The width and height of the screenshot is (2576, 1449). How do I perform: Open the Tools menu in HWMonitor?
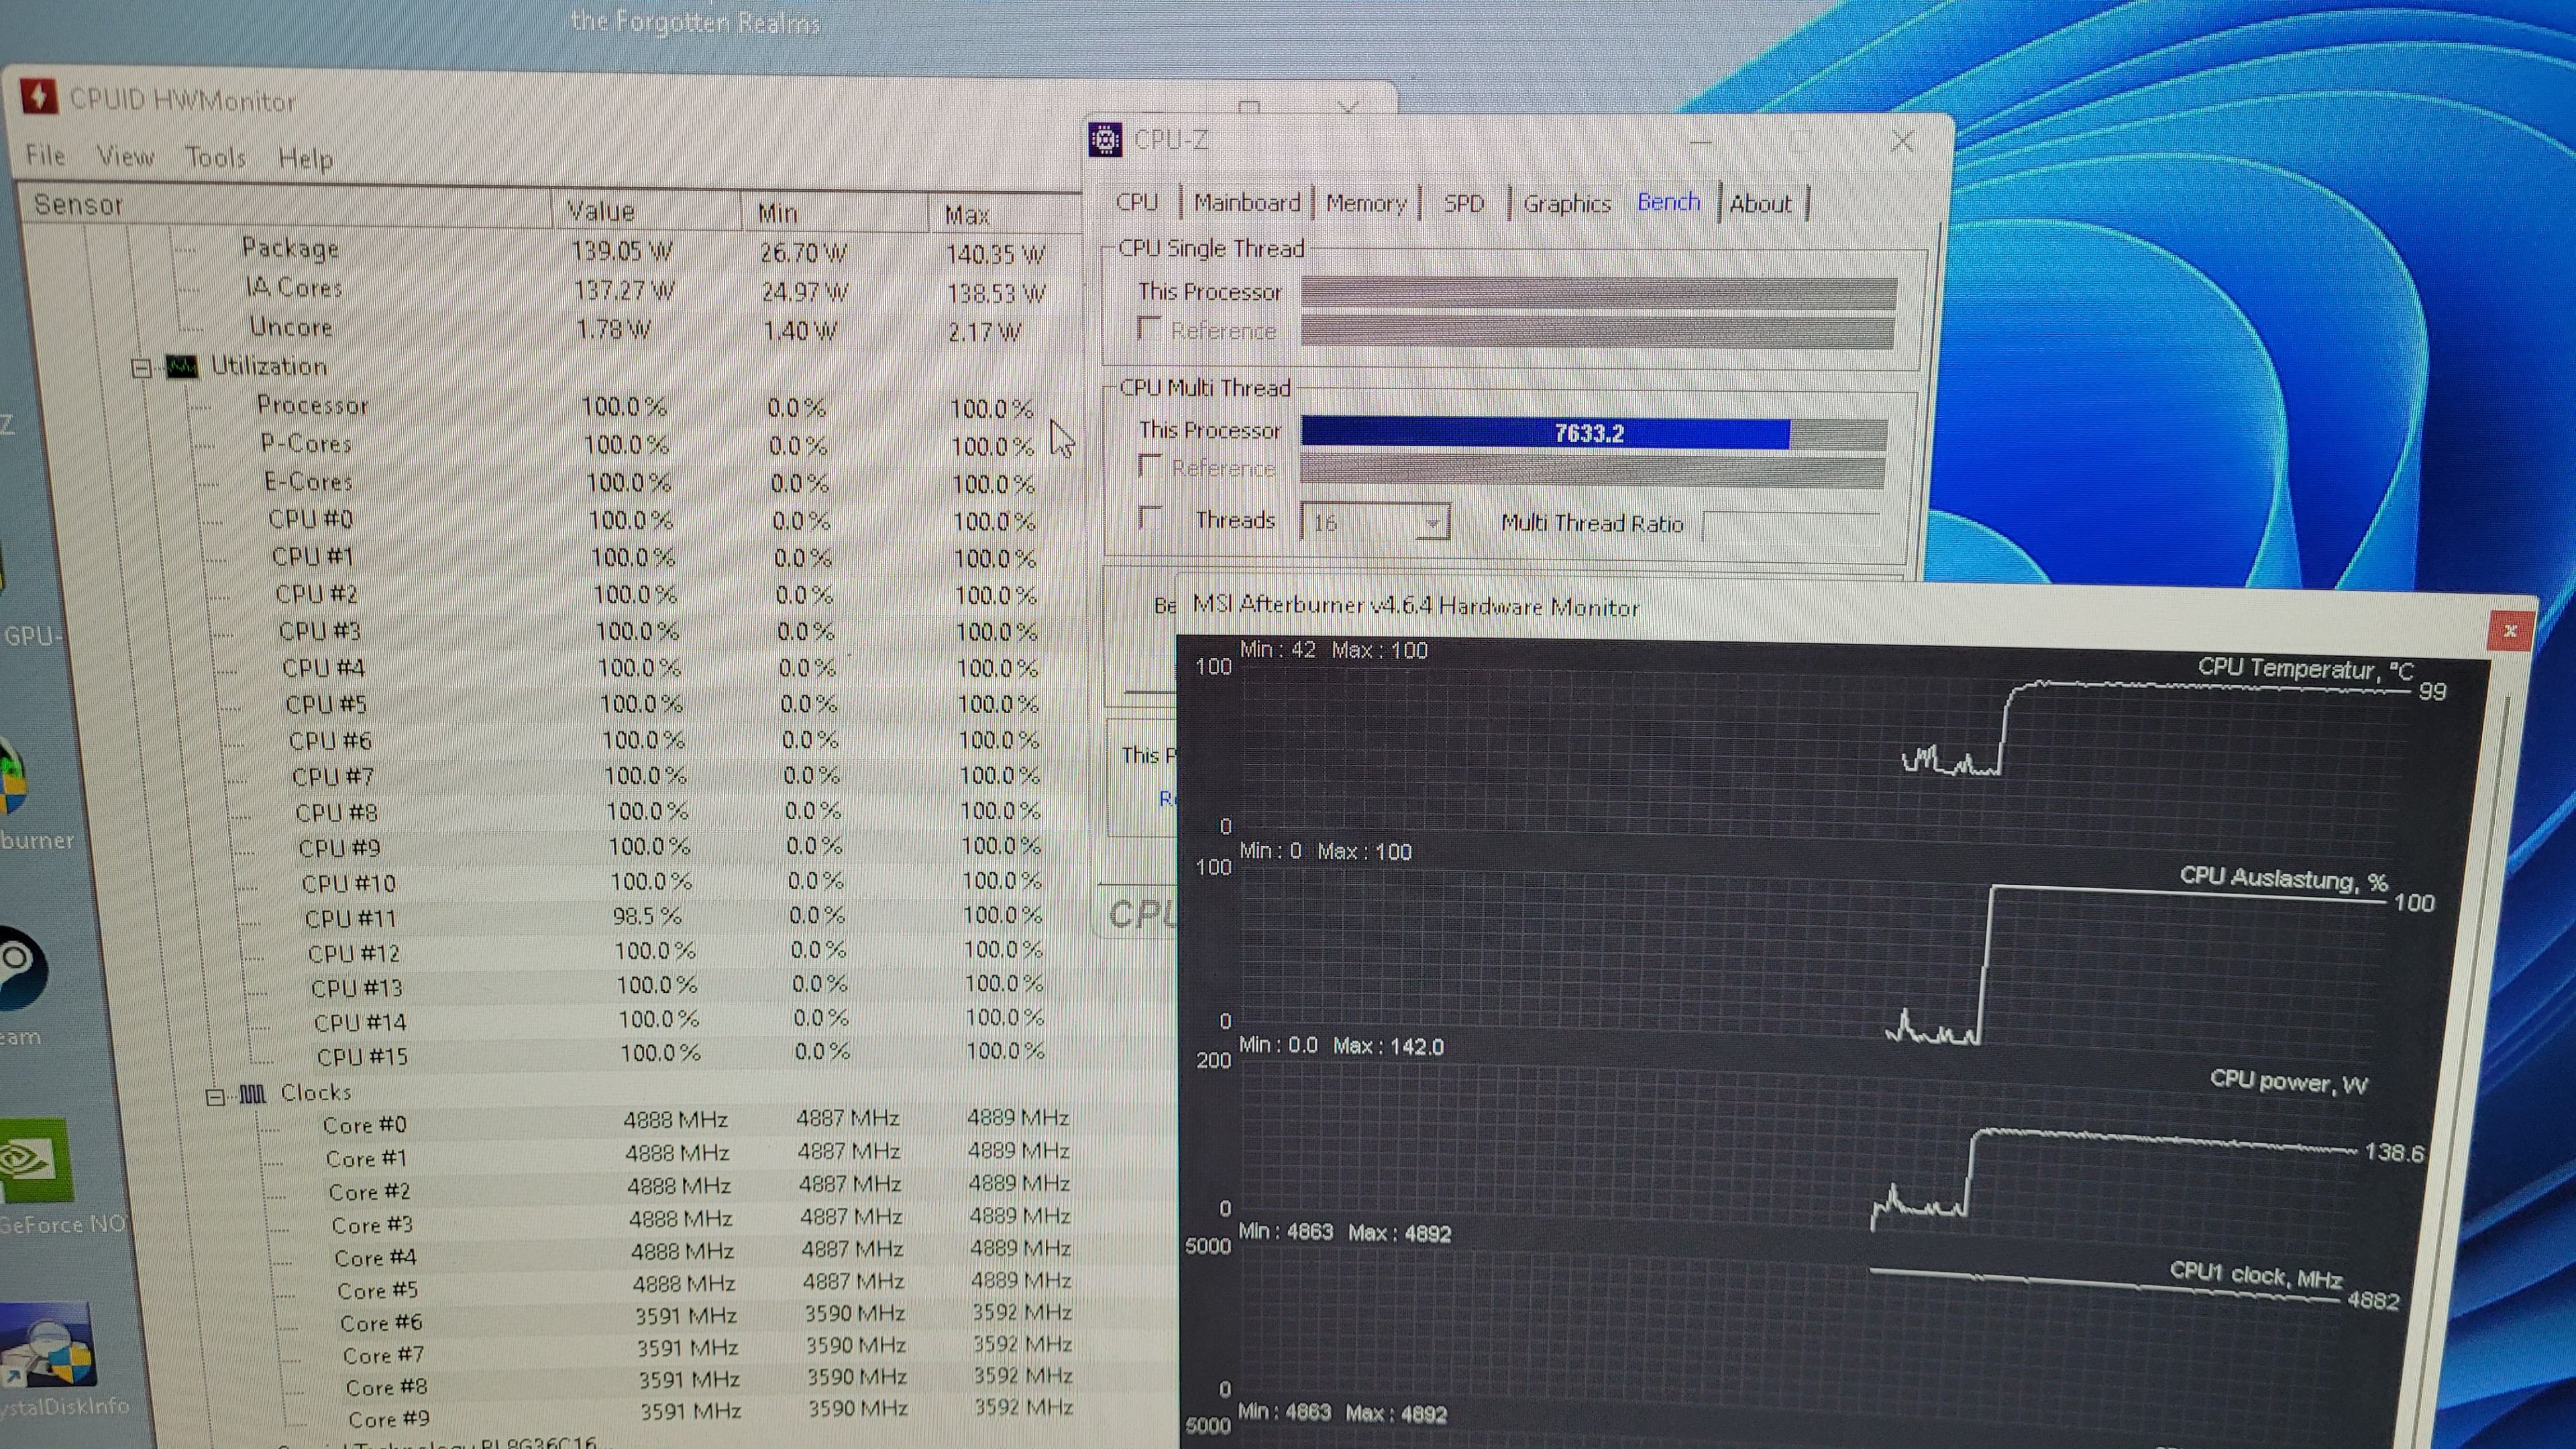[x=215, y=158]
